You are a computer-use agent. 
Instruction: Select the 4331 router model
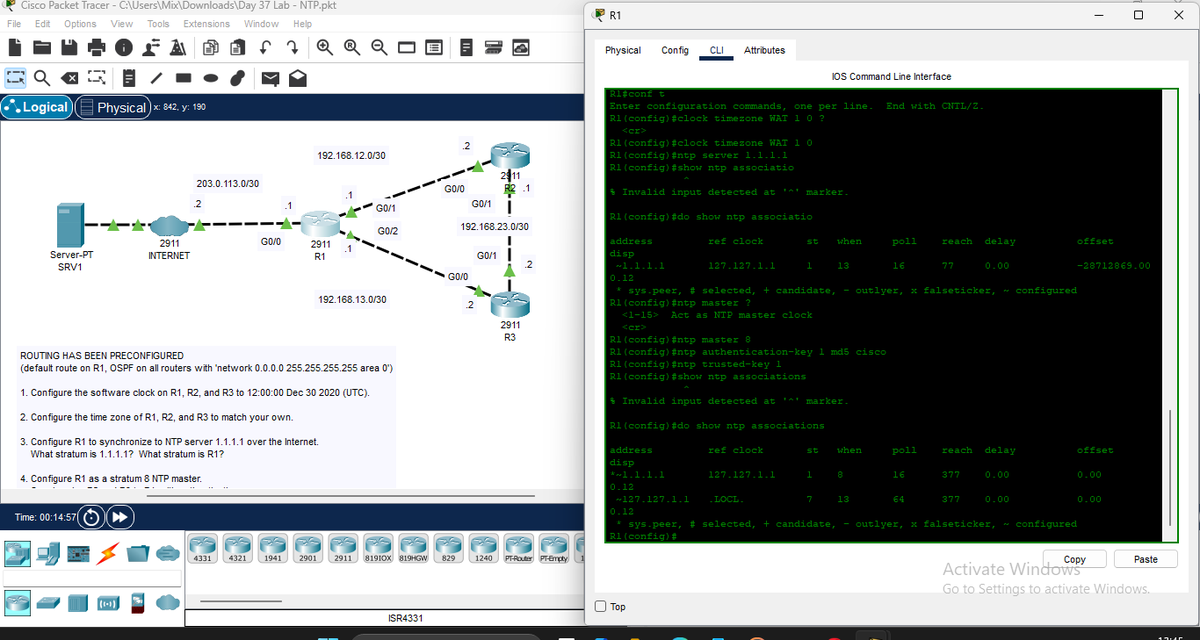pyautogui.click(x=201, y=547)
